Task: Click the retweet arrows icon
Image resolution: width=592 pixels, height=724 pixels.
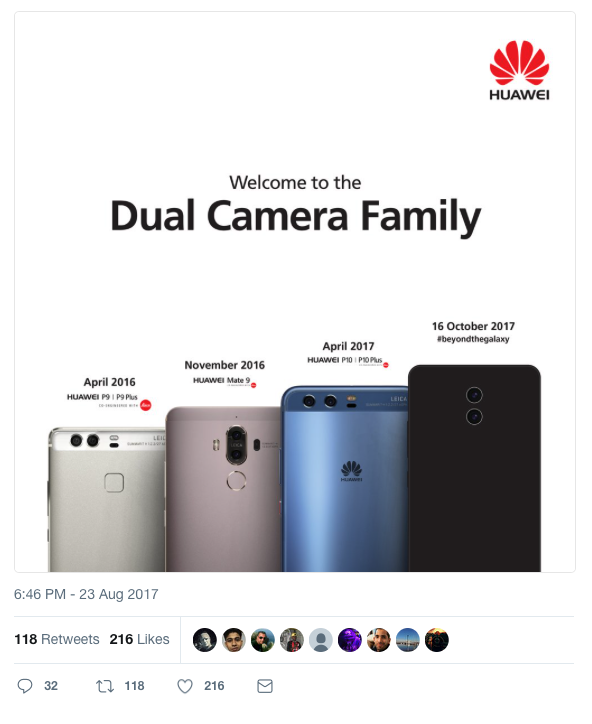Action: pos(105,686)
